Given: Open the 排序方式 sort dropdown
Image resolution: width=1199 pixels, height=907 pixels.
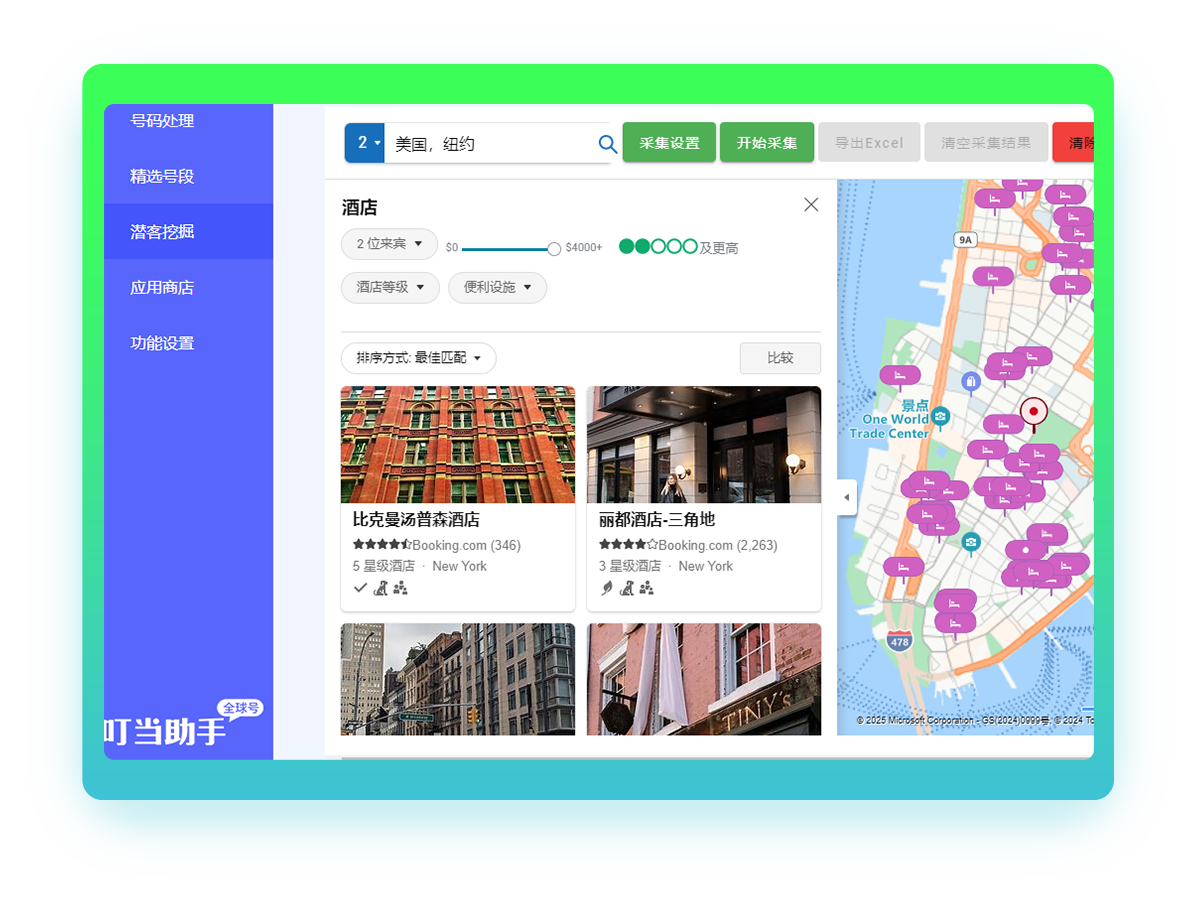Looking at the screenshot, I should tap(418, 358).
